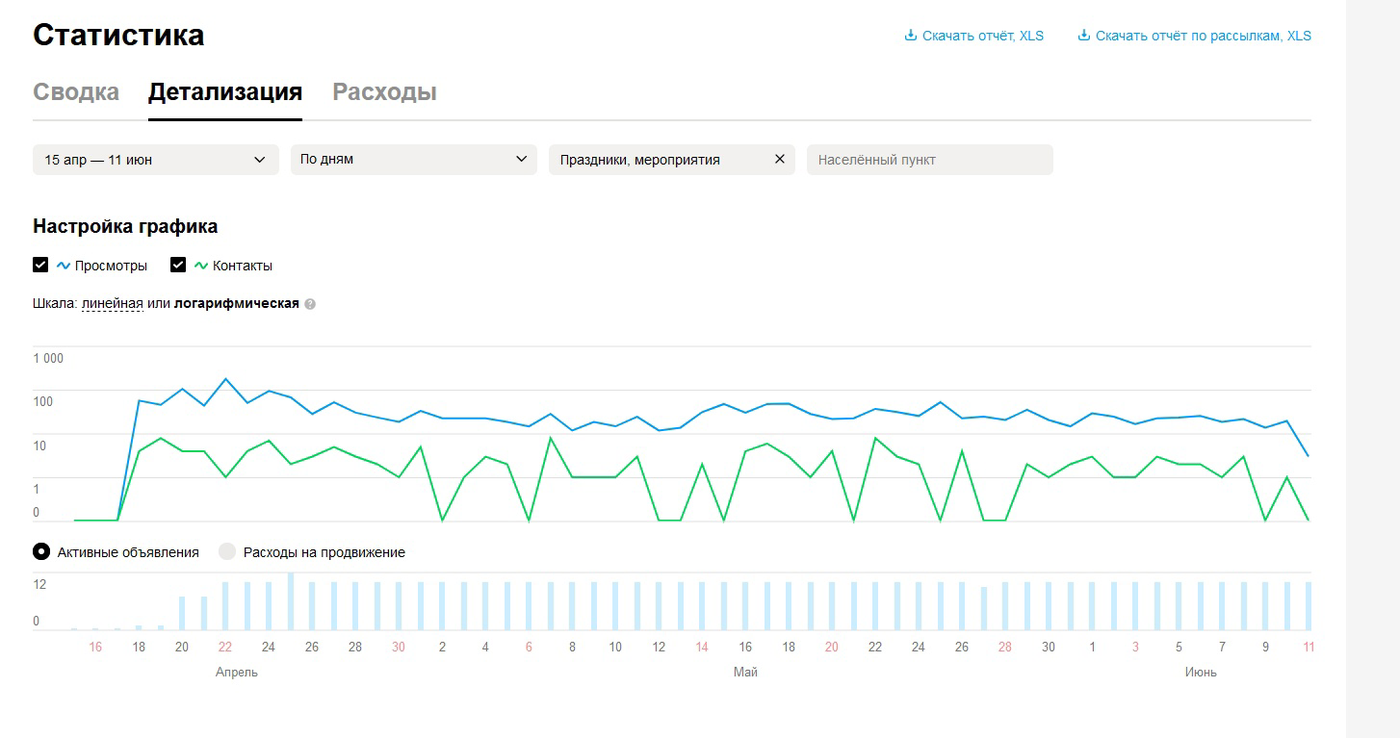This screenshot has height=738, width=1400.
Task: Select the "логарифмическая" scale option
Action: [x=237, y=304]
